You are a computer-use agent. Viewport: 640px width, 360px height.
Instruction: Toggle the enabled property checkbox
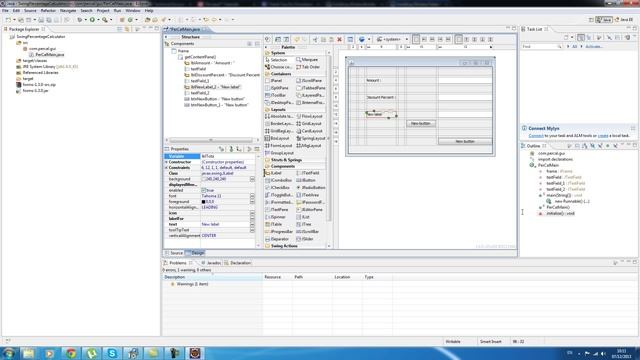[204, 190]
